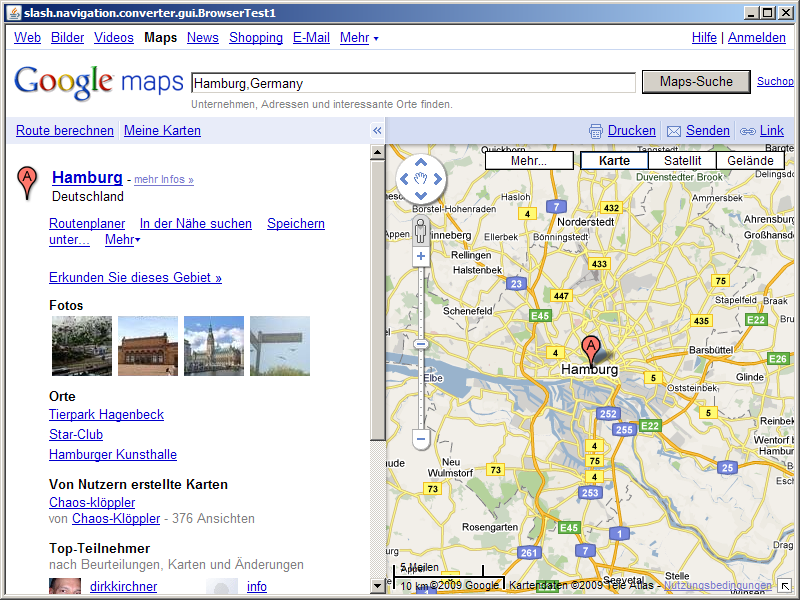Click Speichern unter... link
This screenshot has width=800, height=600.
[x=296, y=223]
